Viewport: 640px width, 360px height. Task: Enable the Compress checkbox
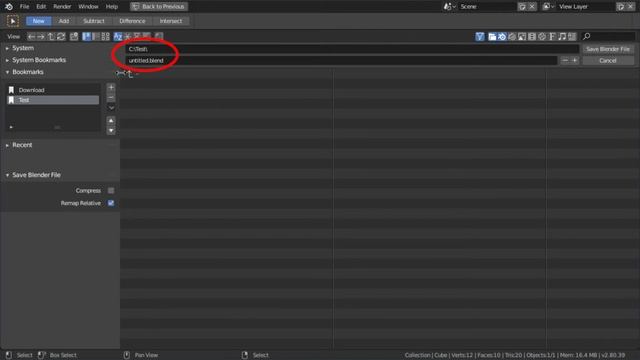click(x=111, y=191)
